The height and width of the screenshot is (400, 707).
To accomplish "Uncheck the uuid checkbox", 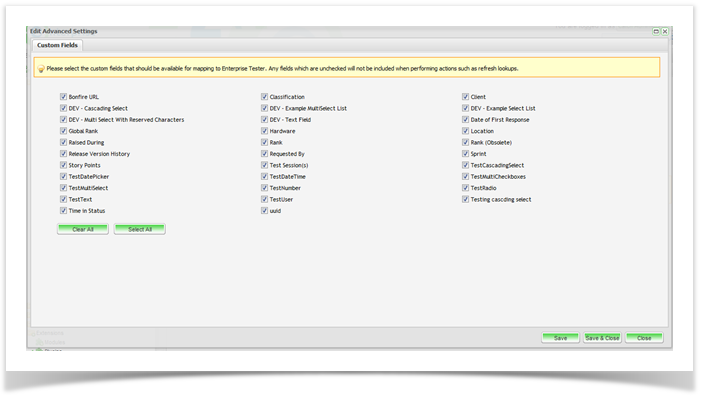I will click(x=264, y=211).
